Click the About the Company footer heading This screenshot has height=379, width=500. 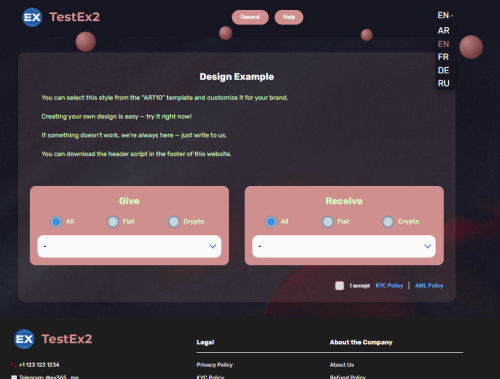click(x=361, y=342)
